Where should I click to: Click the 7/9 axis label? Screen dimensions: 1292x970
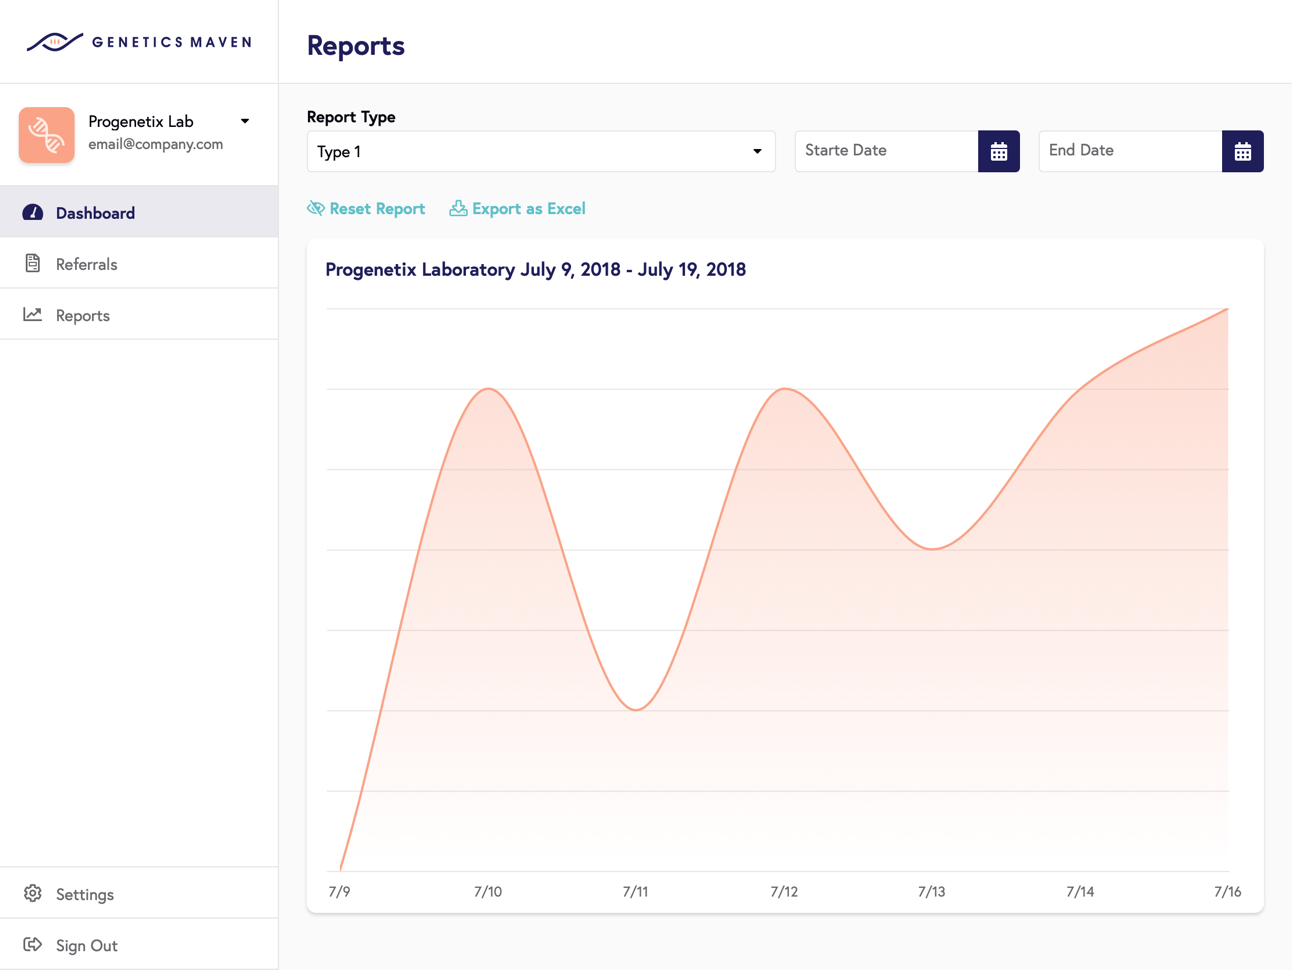(339, 891)
